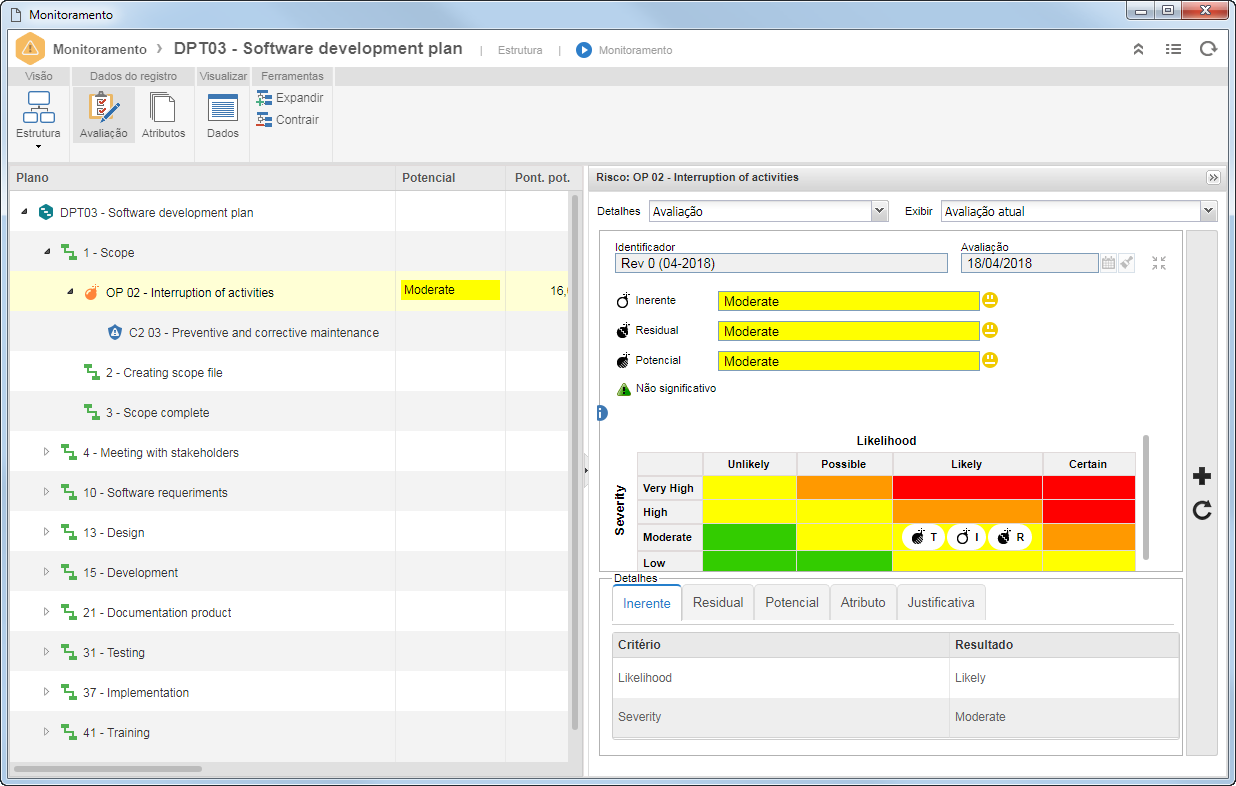Open the list options icon in header
Screen dimensions: 1236x786
click(x=1173, y=49)
